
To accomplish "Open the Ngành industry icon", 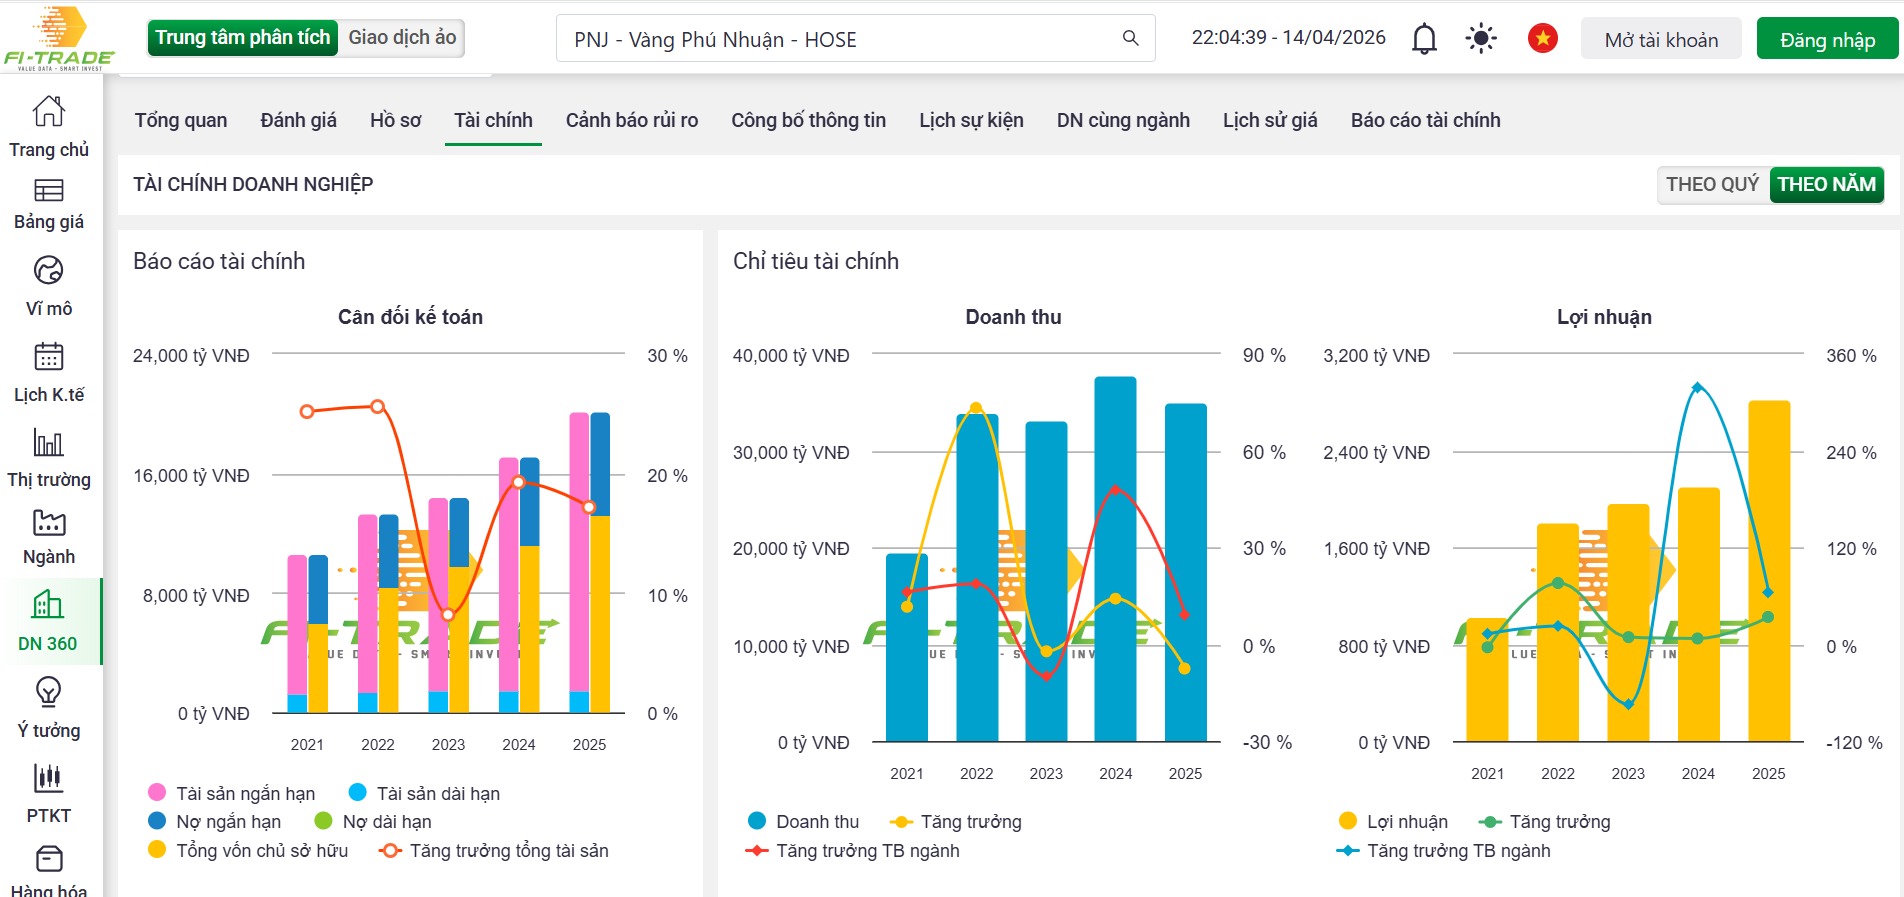I will point(48,522).
